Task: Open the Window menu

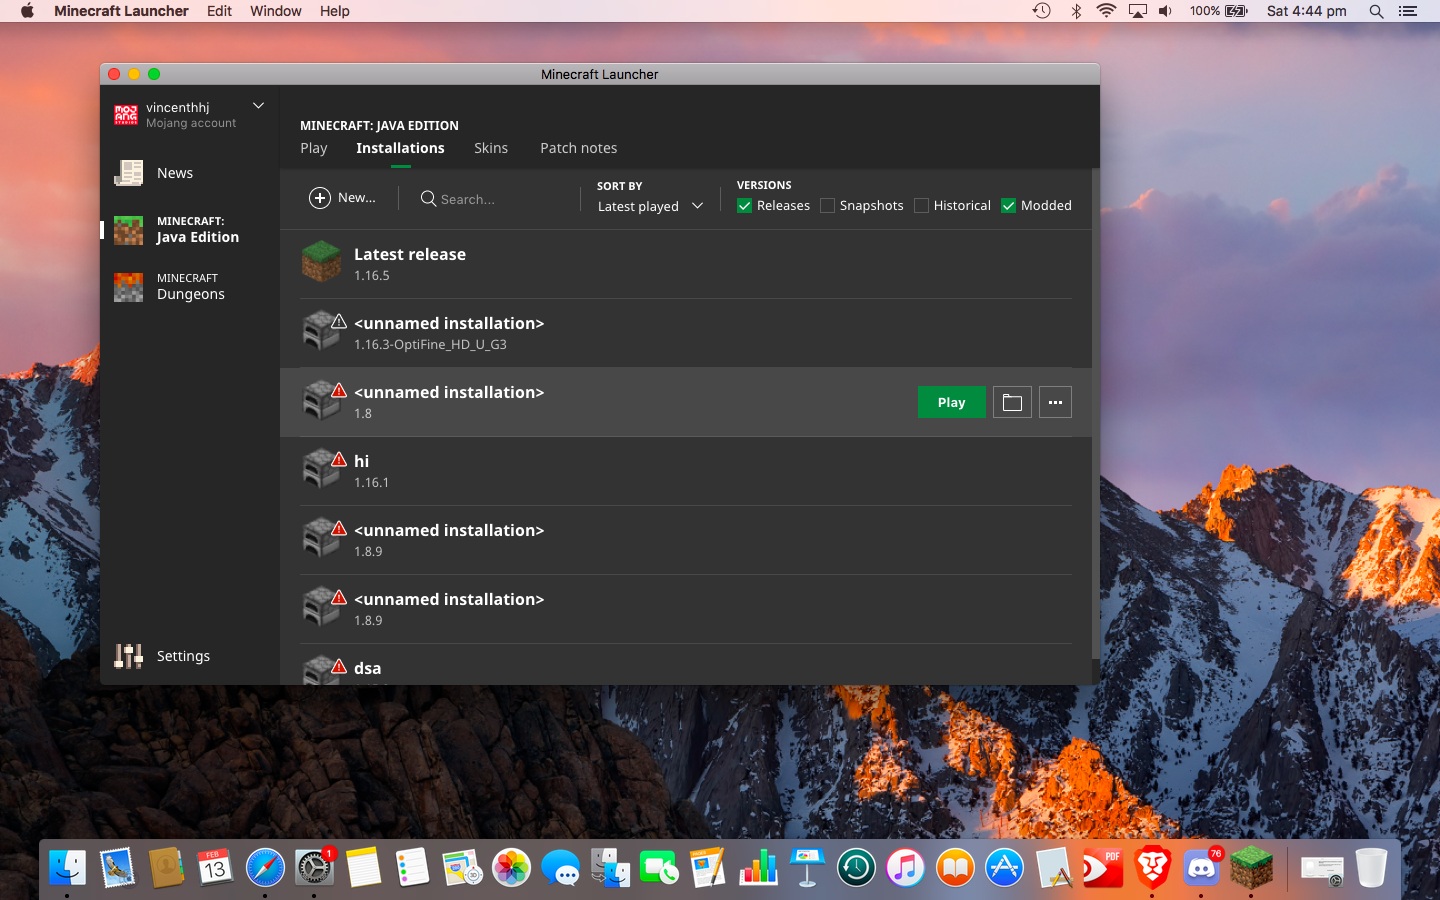Action: pyautogui.click(x=276, y=11)
